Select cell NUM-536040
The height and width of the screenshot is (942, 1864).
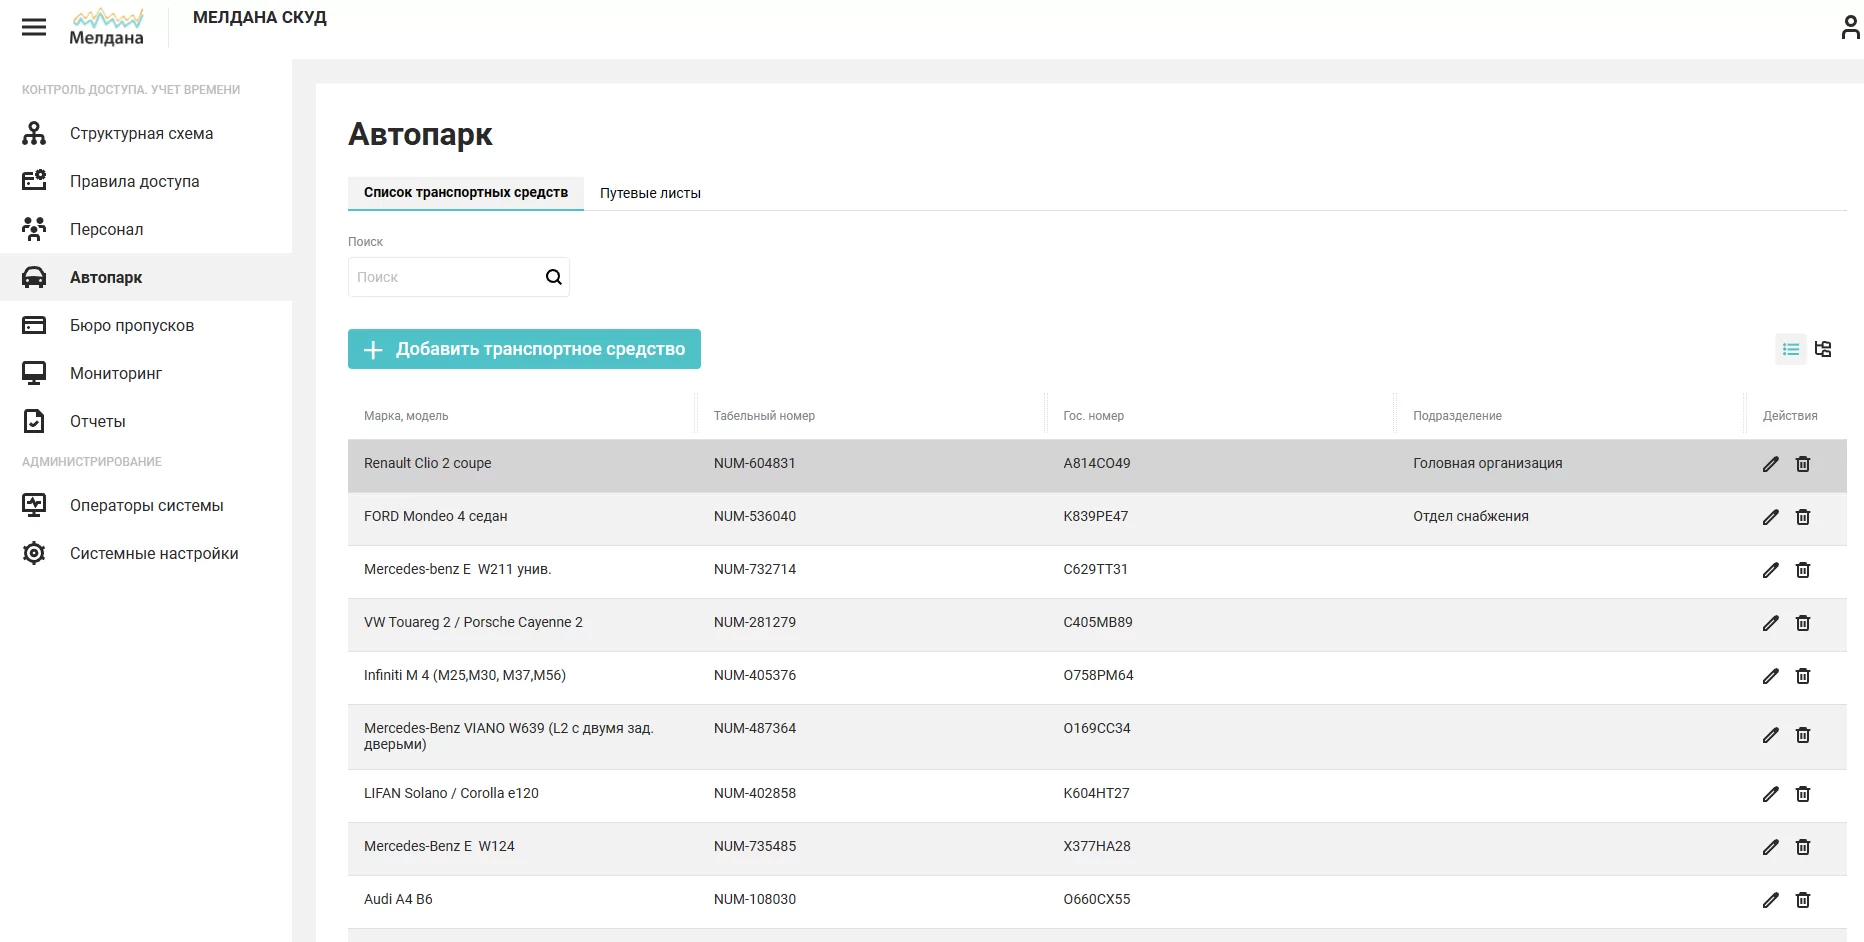pos(755,516)
